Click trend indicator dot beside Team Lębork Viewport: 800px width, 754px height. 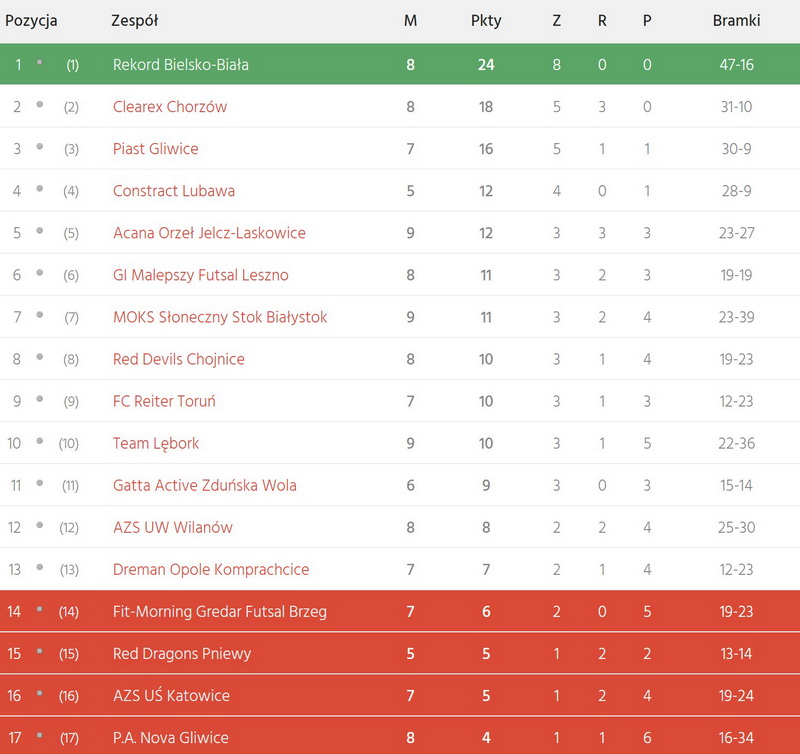click(40, 440)
